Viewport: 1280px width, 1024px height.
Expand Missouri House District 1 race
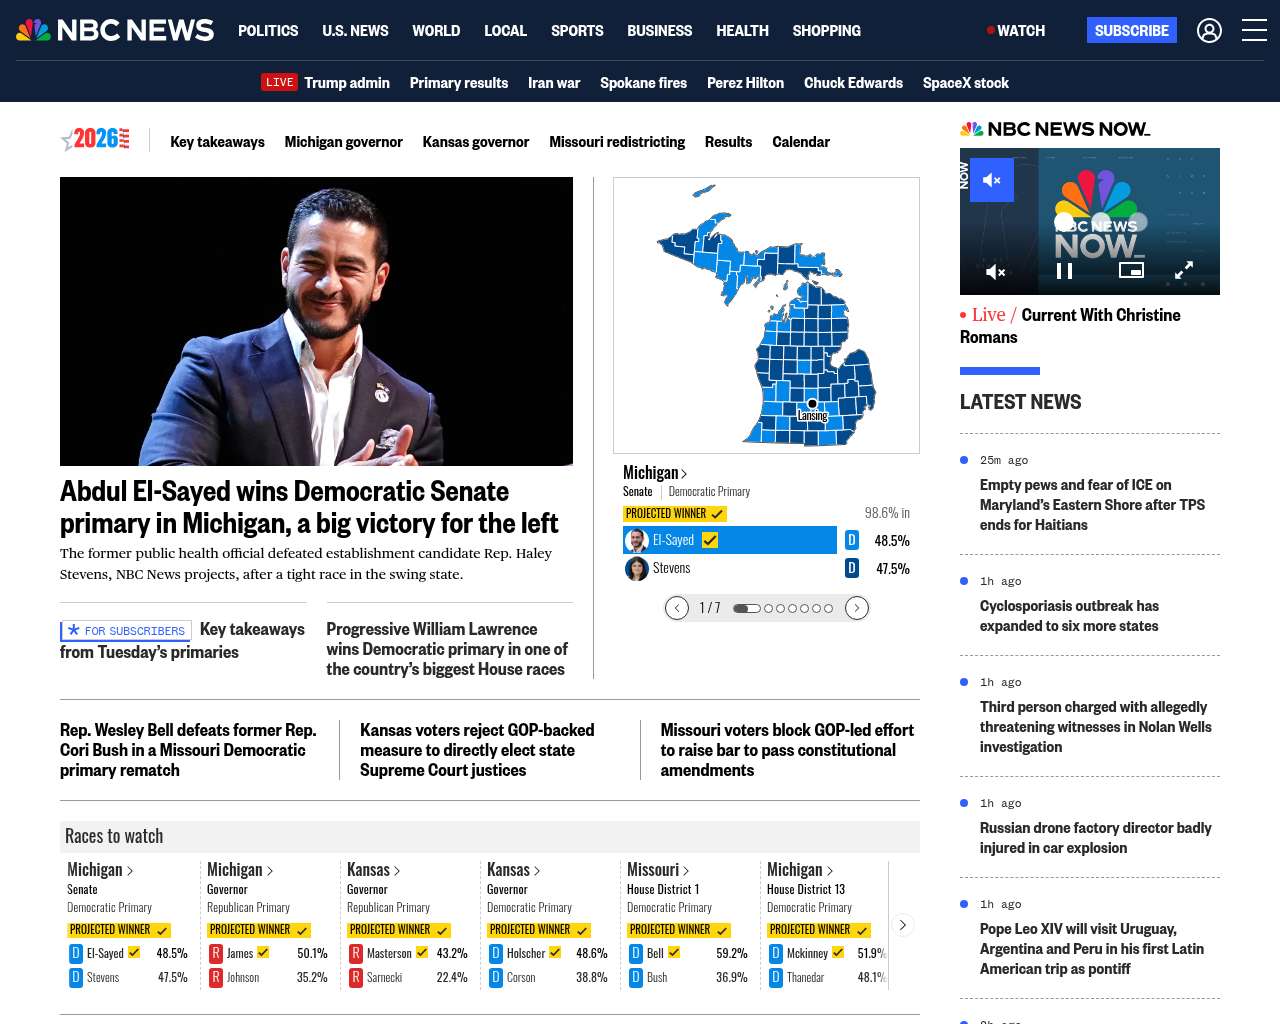658,870
